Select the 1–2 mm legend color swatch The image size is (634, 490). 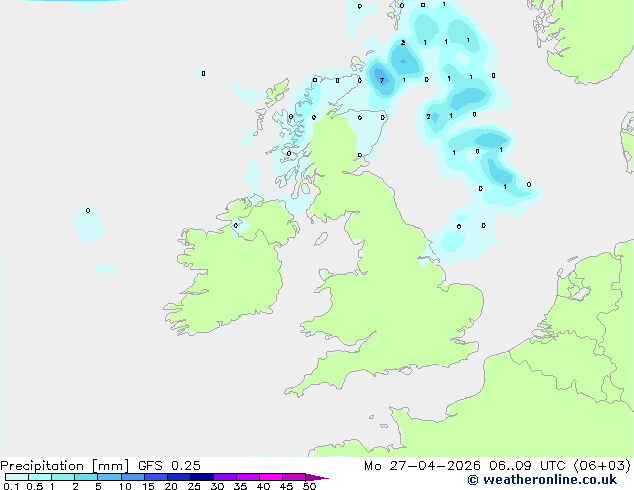point(63,477)
